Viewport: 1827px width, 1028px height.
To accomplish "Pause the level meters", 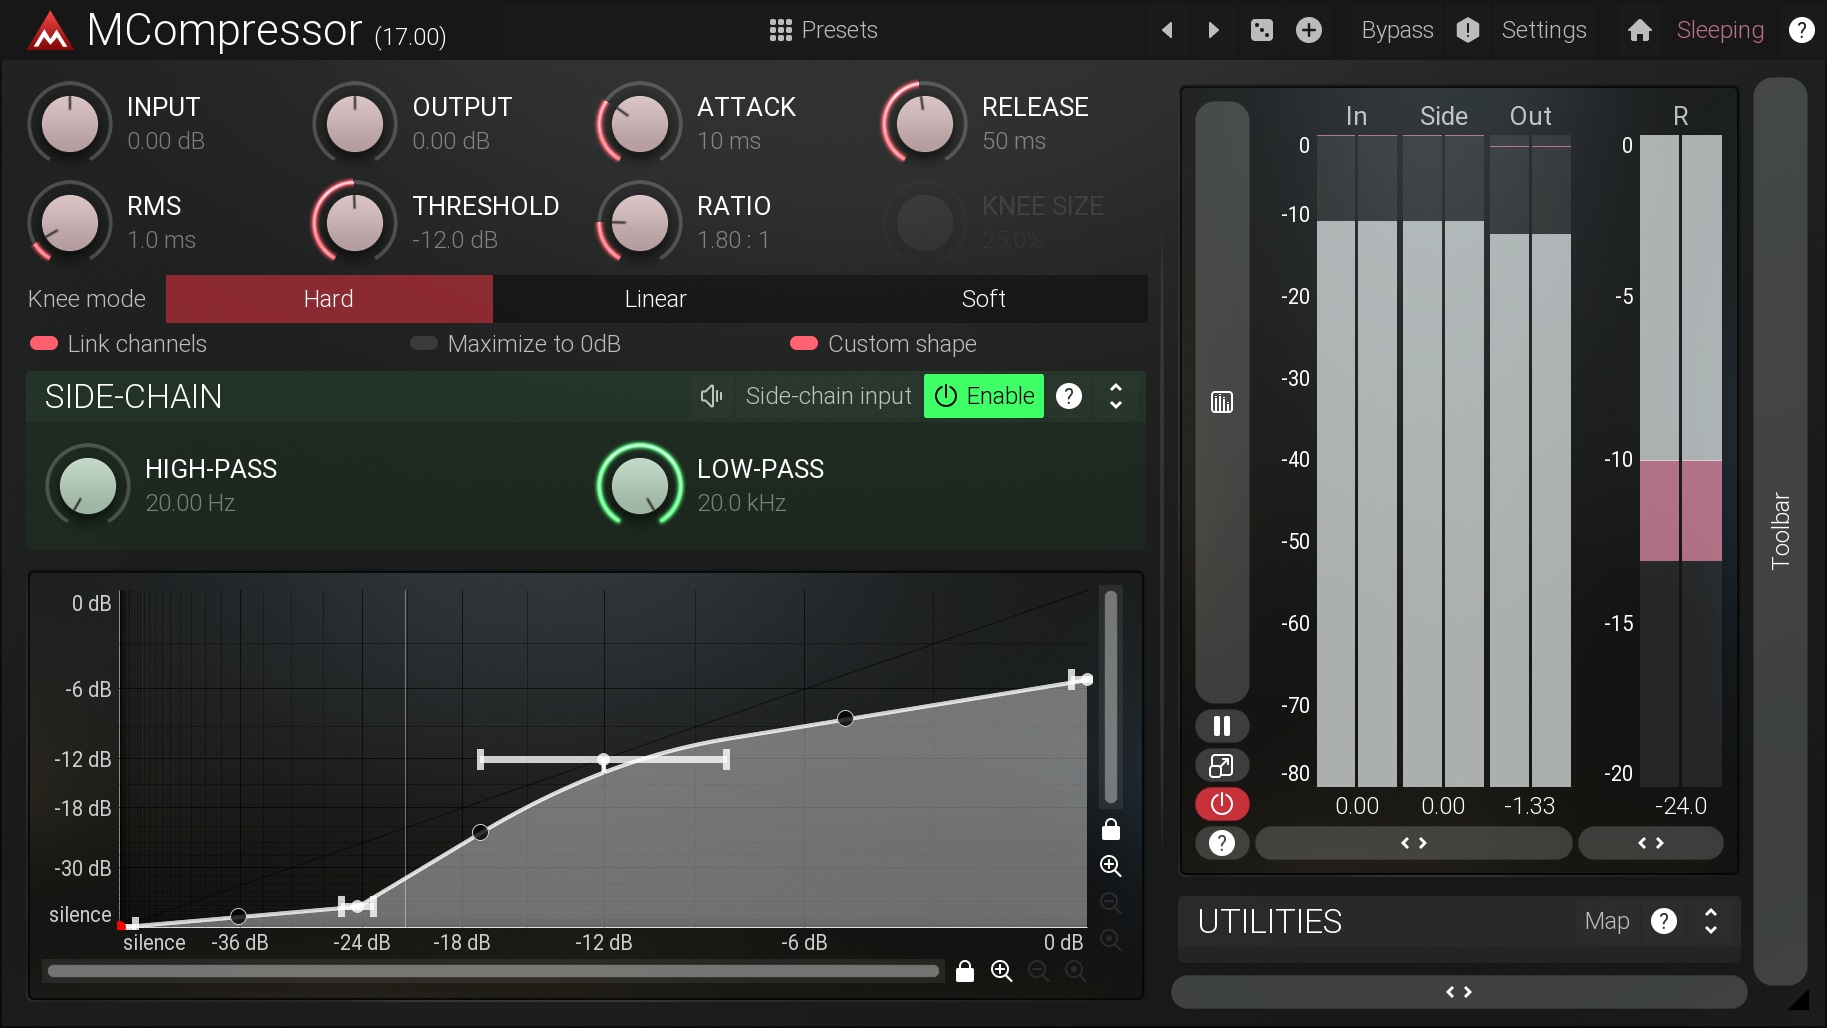I will click(x=1221, y=726).
